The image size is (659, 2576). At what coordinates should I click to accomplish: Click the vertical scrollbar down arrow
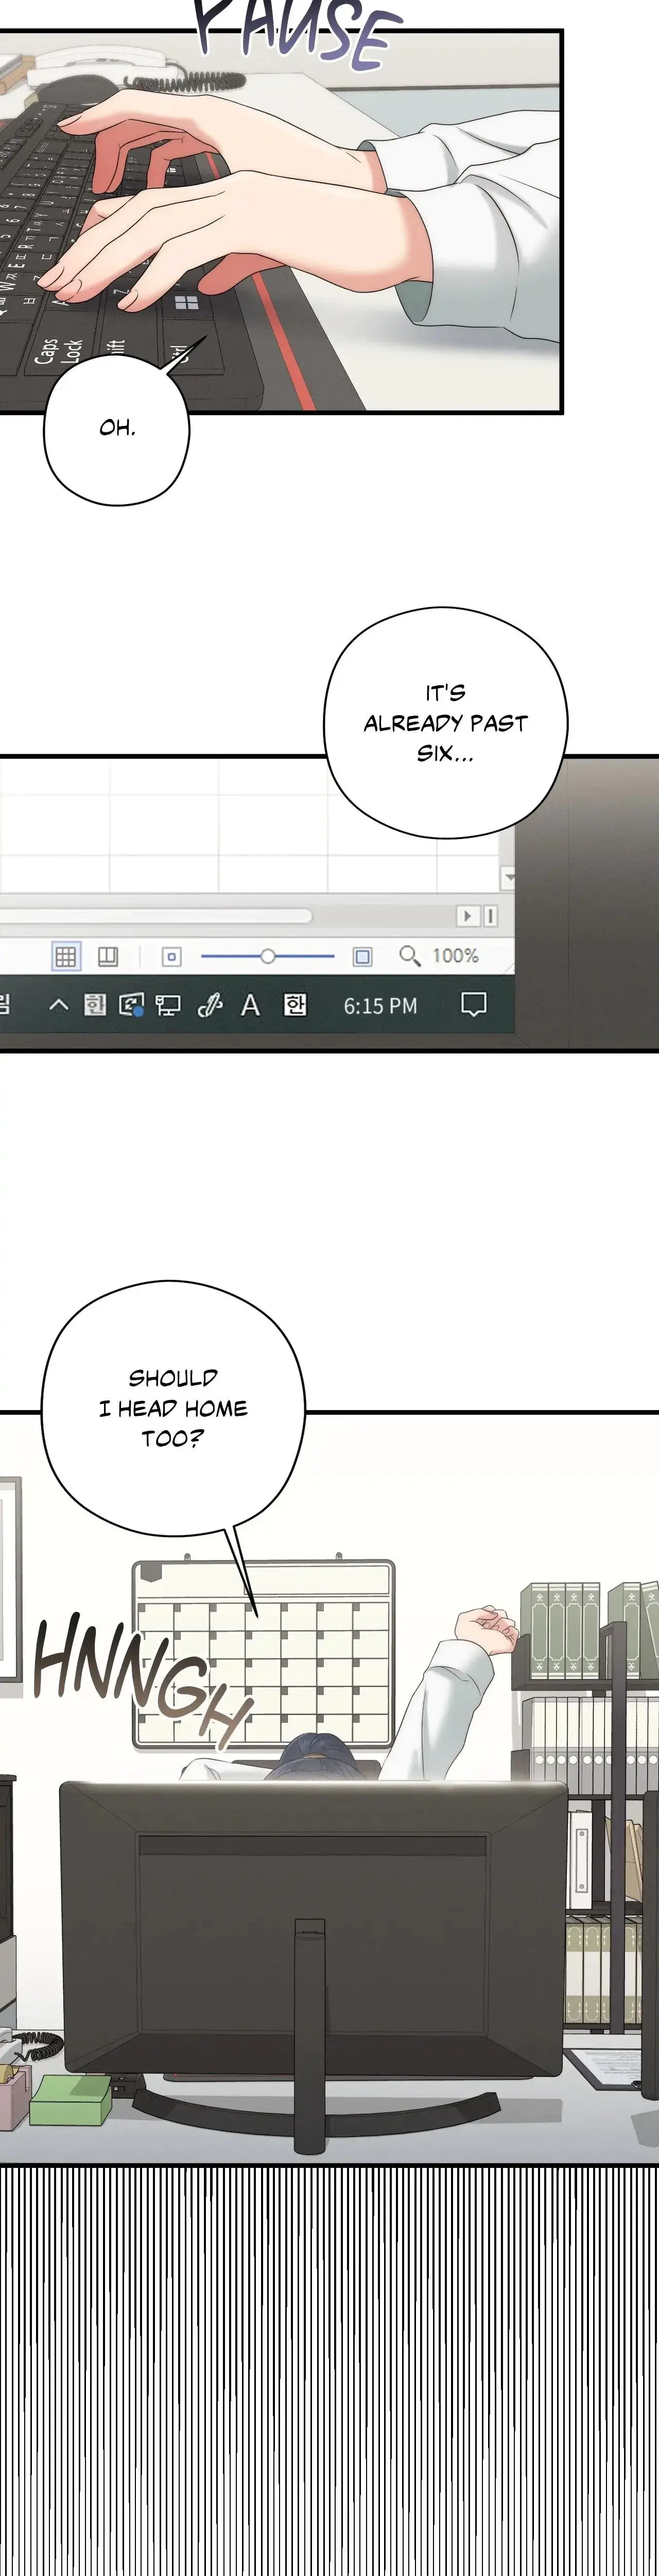click(x=509, y=877)
